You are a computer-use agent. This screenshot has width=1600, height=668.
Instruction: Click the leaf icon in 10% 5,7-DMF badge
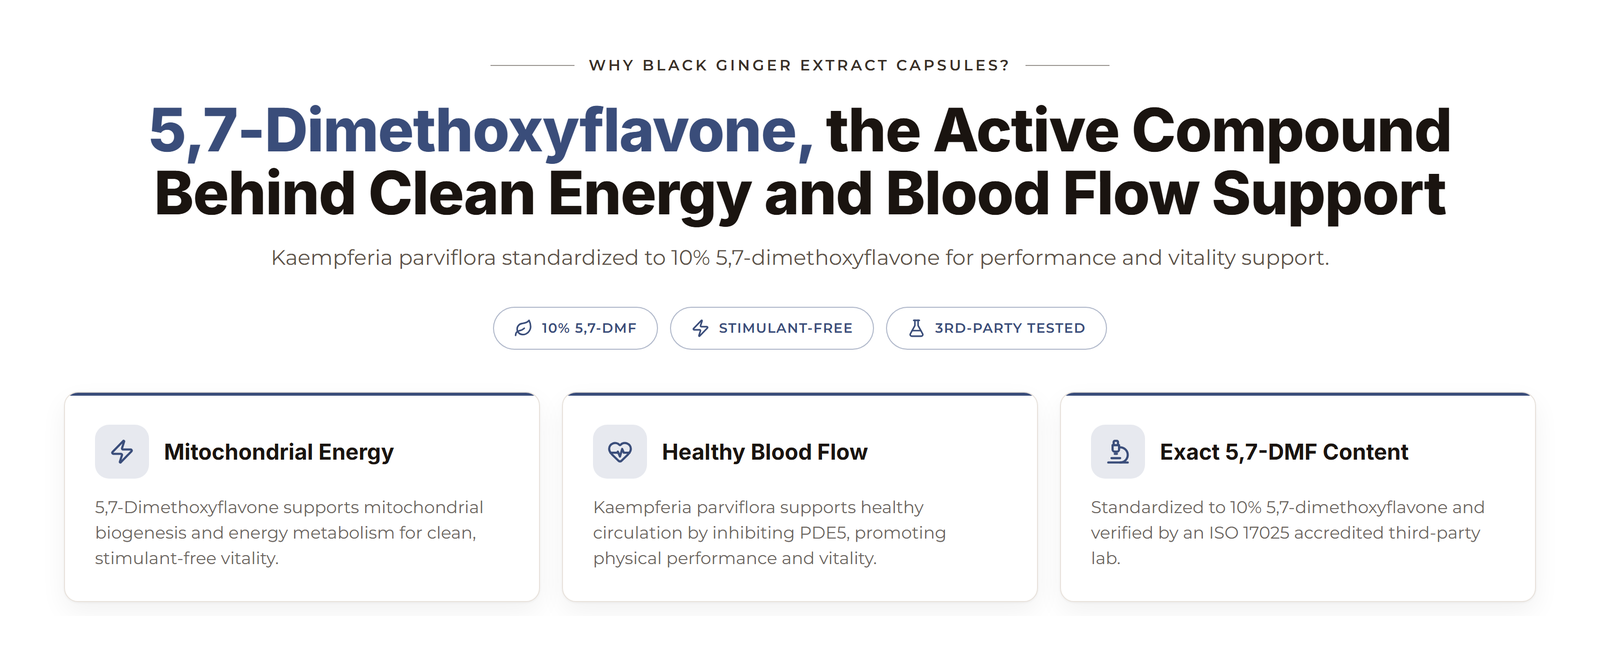[523, 328]
